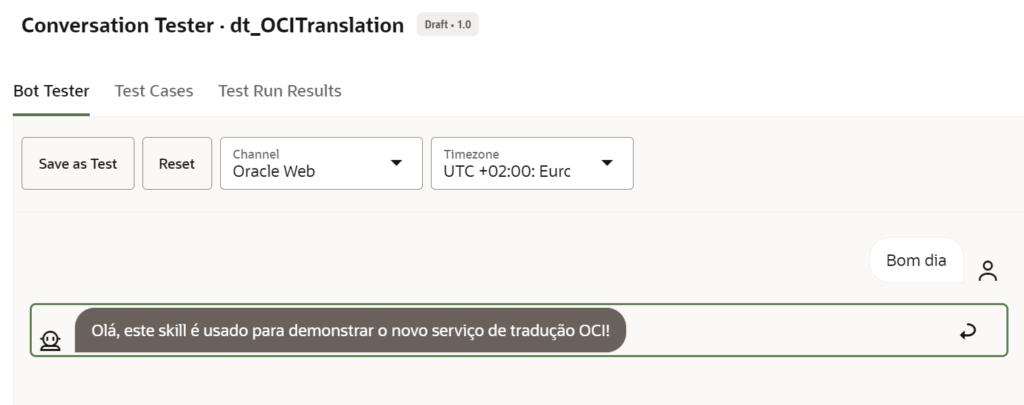This screenshot has height=405, width=1024.
Task: Click the Conversation Tester dt_OCITranslation title
Action: [212, 25]
